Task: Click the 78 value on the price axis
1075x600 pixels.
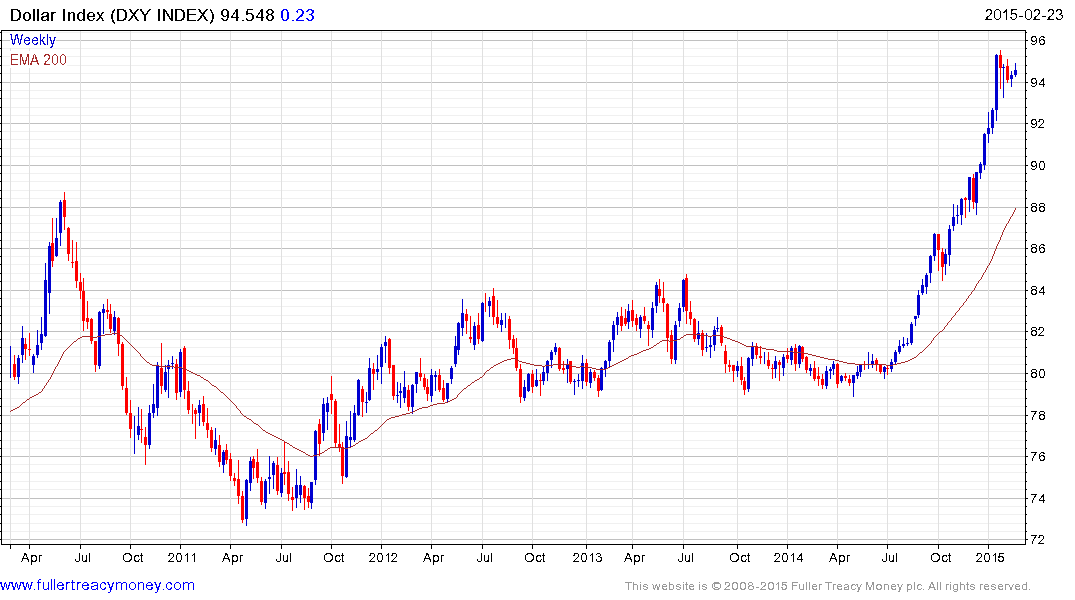Action: tap(1038, 416)
